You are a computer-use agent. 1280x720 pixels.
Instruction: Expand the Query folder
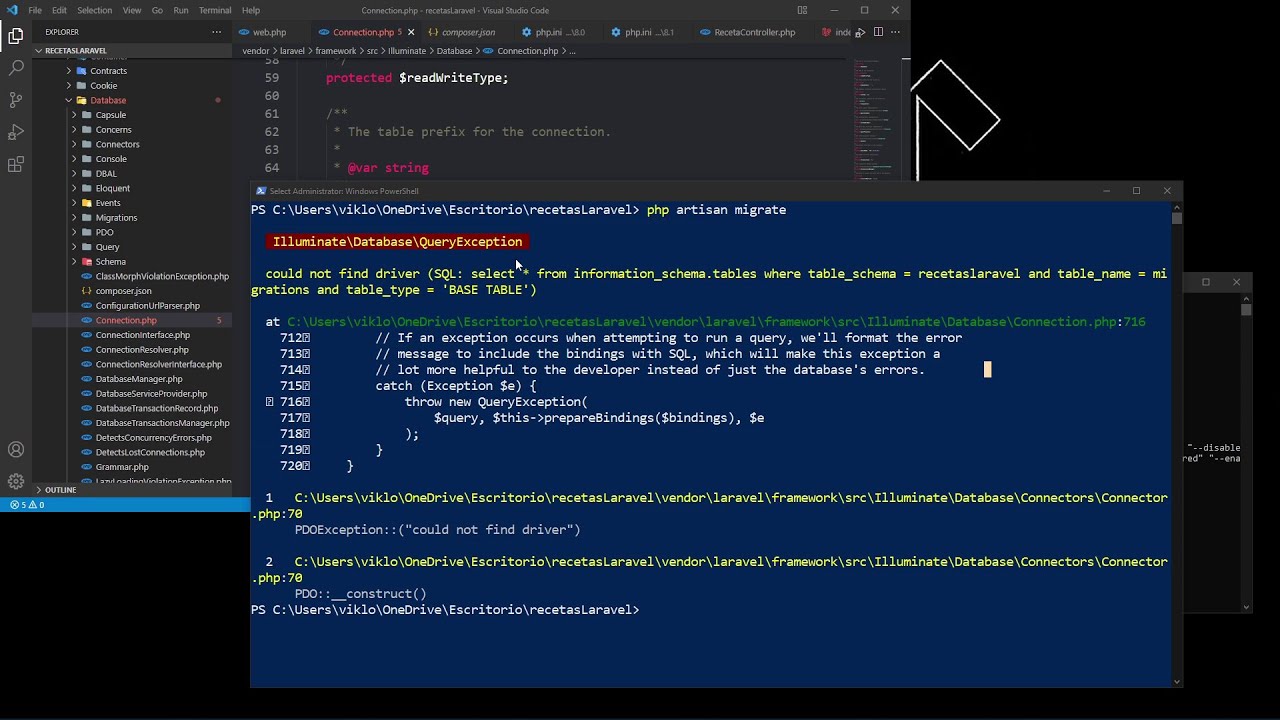pos(107,247)
